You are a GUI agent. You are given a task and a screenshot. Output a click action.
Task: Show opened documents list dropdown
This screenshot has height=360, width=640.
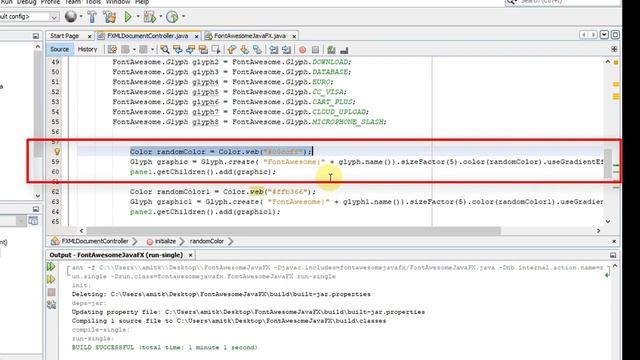click(604, 35)
